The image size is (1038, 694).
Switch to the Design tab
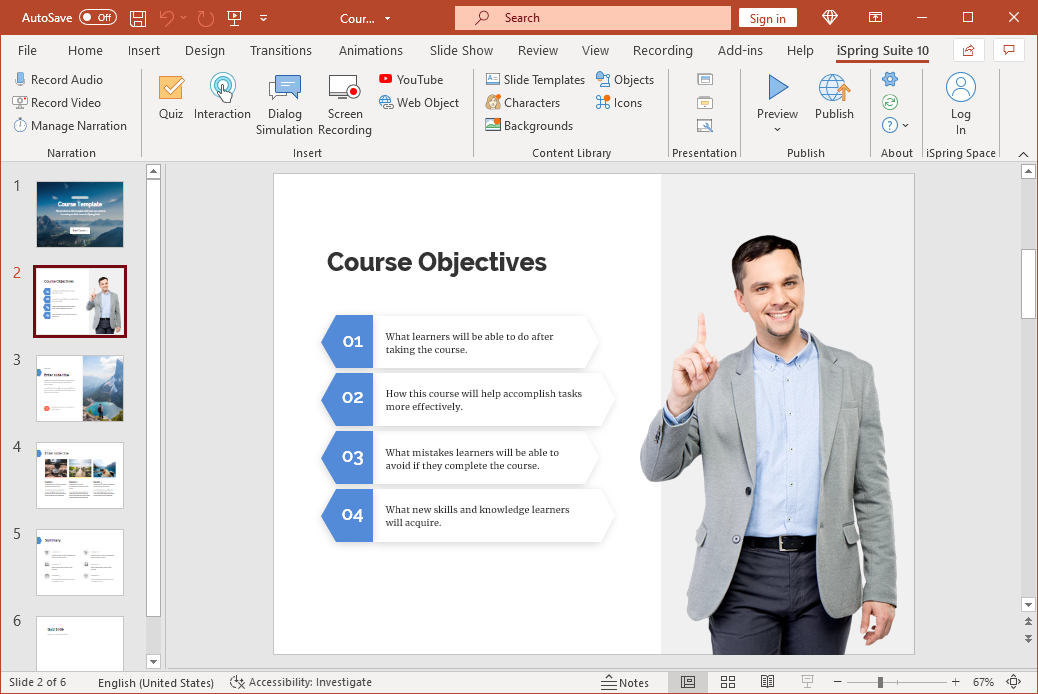tap(205, 50)
